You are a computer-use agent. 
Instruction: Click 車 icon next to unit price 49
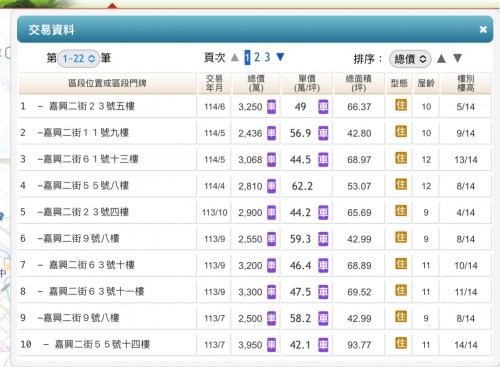tap(323, 106)
